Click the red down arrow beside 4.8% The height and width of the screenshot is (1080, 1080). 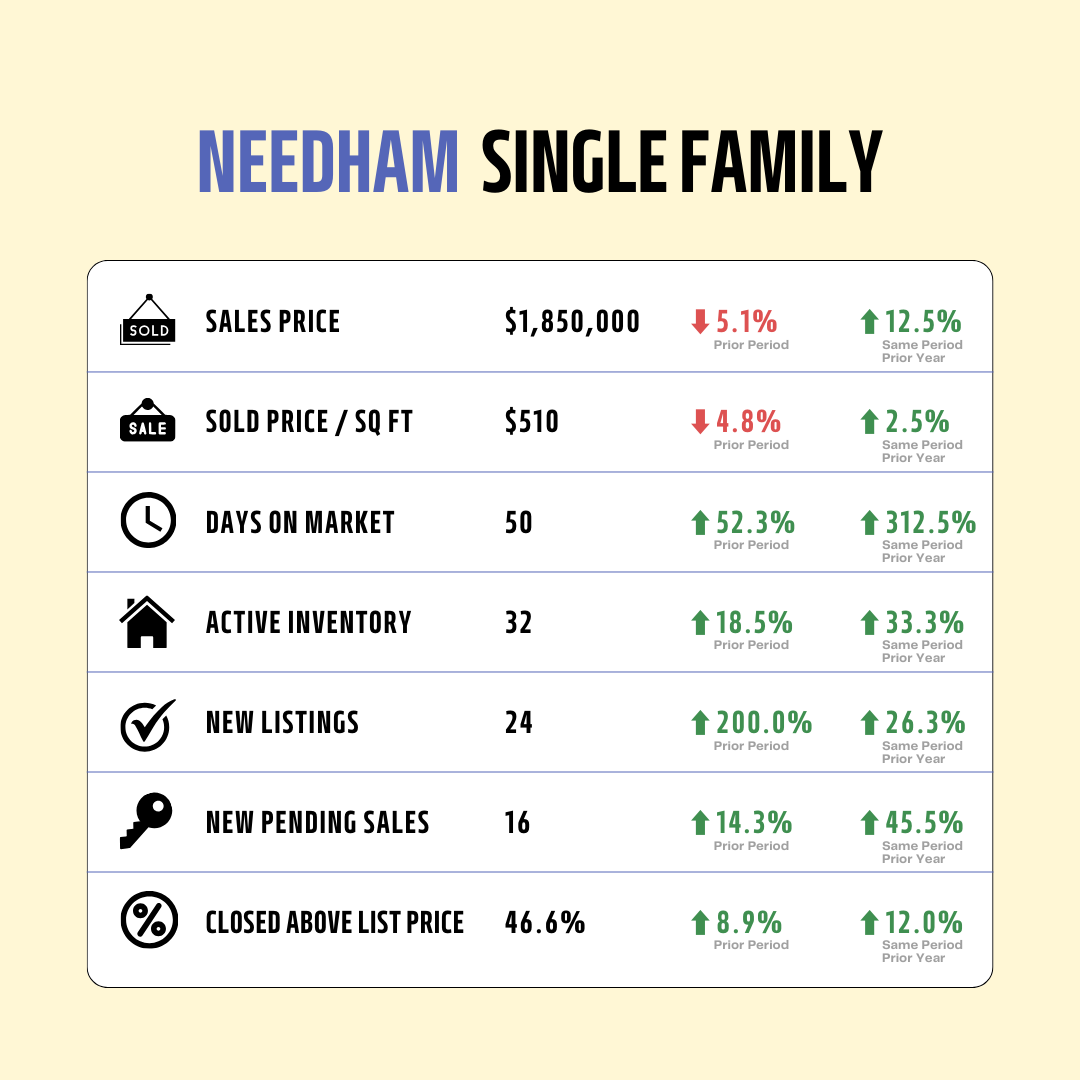coord(700,422)
